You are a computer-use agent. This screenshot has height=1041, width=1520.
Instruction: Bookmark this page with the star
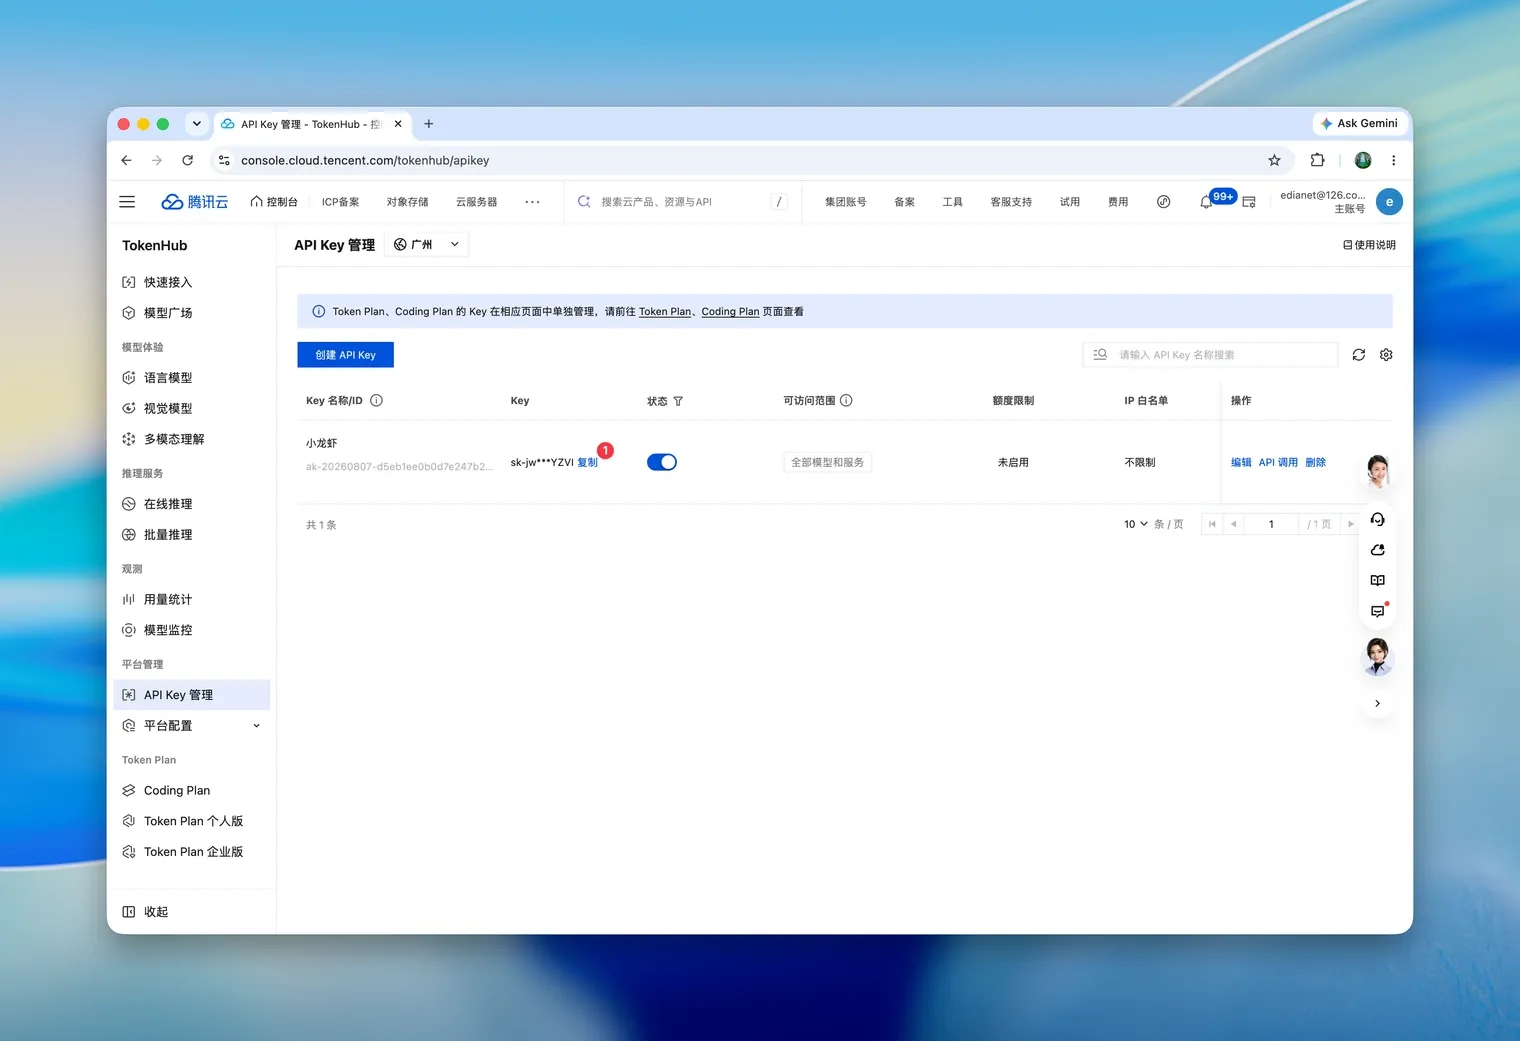(x=1274, y=160)
